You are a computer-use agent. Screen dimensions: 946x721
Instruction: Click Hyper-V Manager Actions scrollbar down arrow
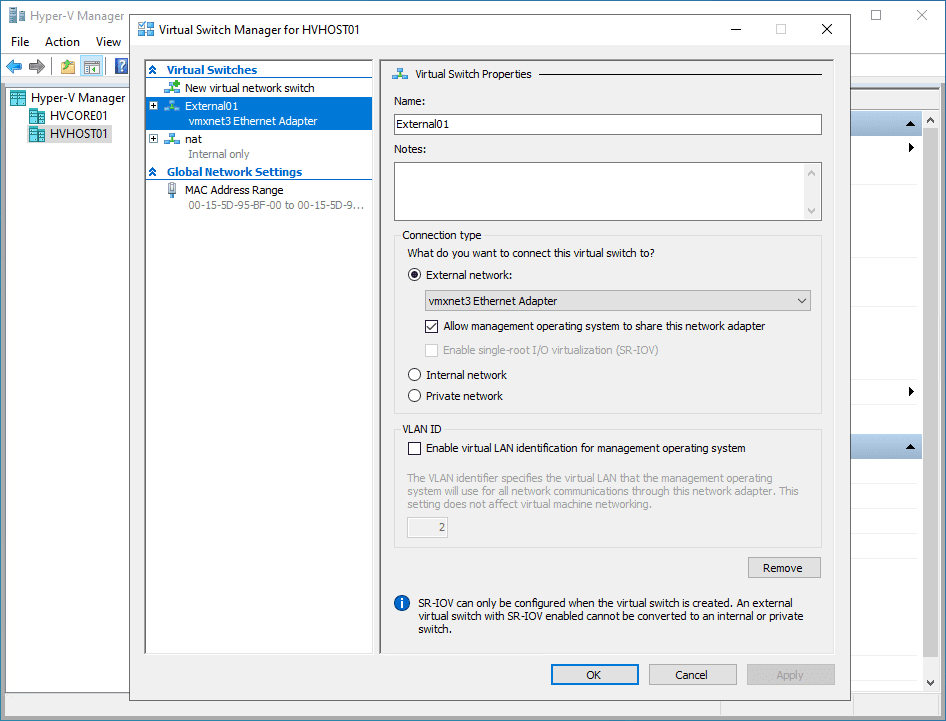click(x=930, y=682)
